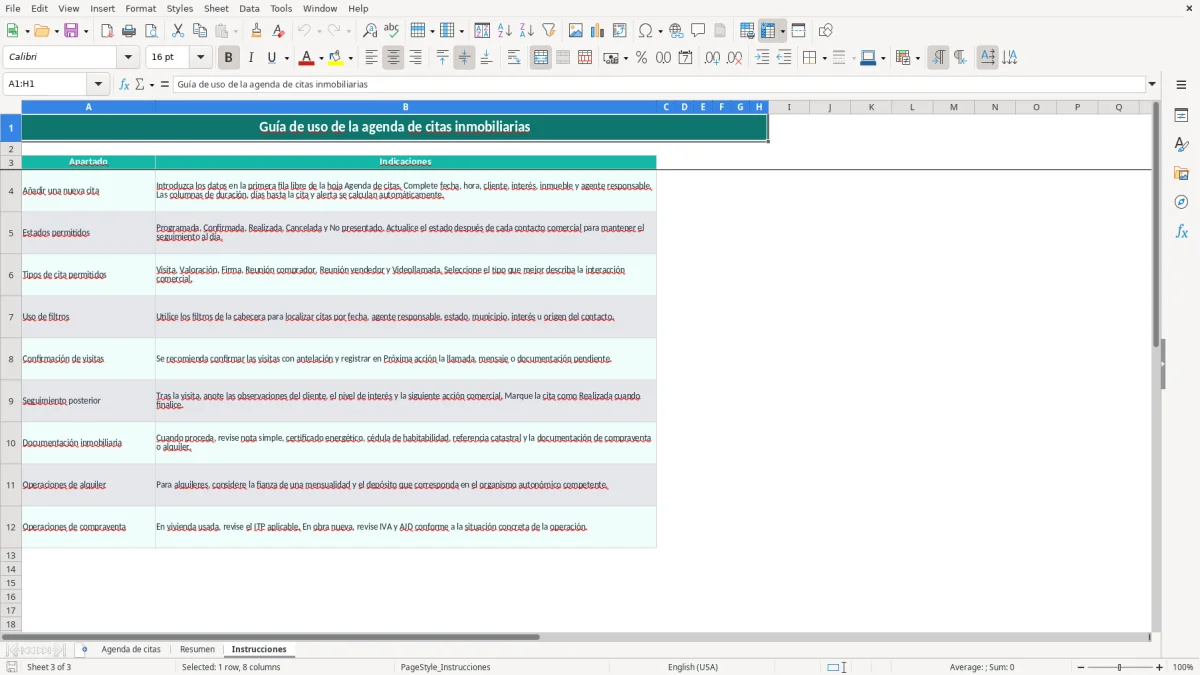The height and width of the screenshot is (675, 1200).
Task: Select the Clone Formatting paintbrush
Action: coord(256,31)
